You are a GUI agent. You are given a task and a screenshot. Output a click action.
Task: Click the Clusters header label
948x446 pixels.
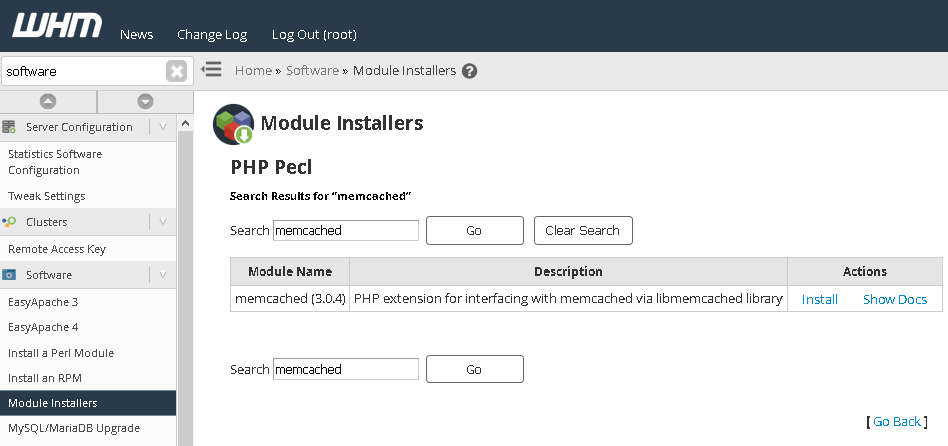[47, 222]
